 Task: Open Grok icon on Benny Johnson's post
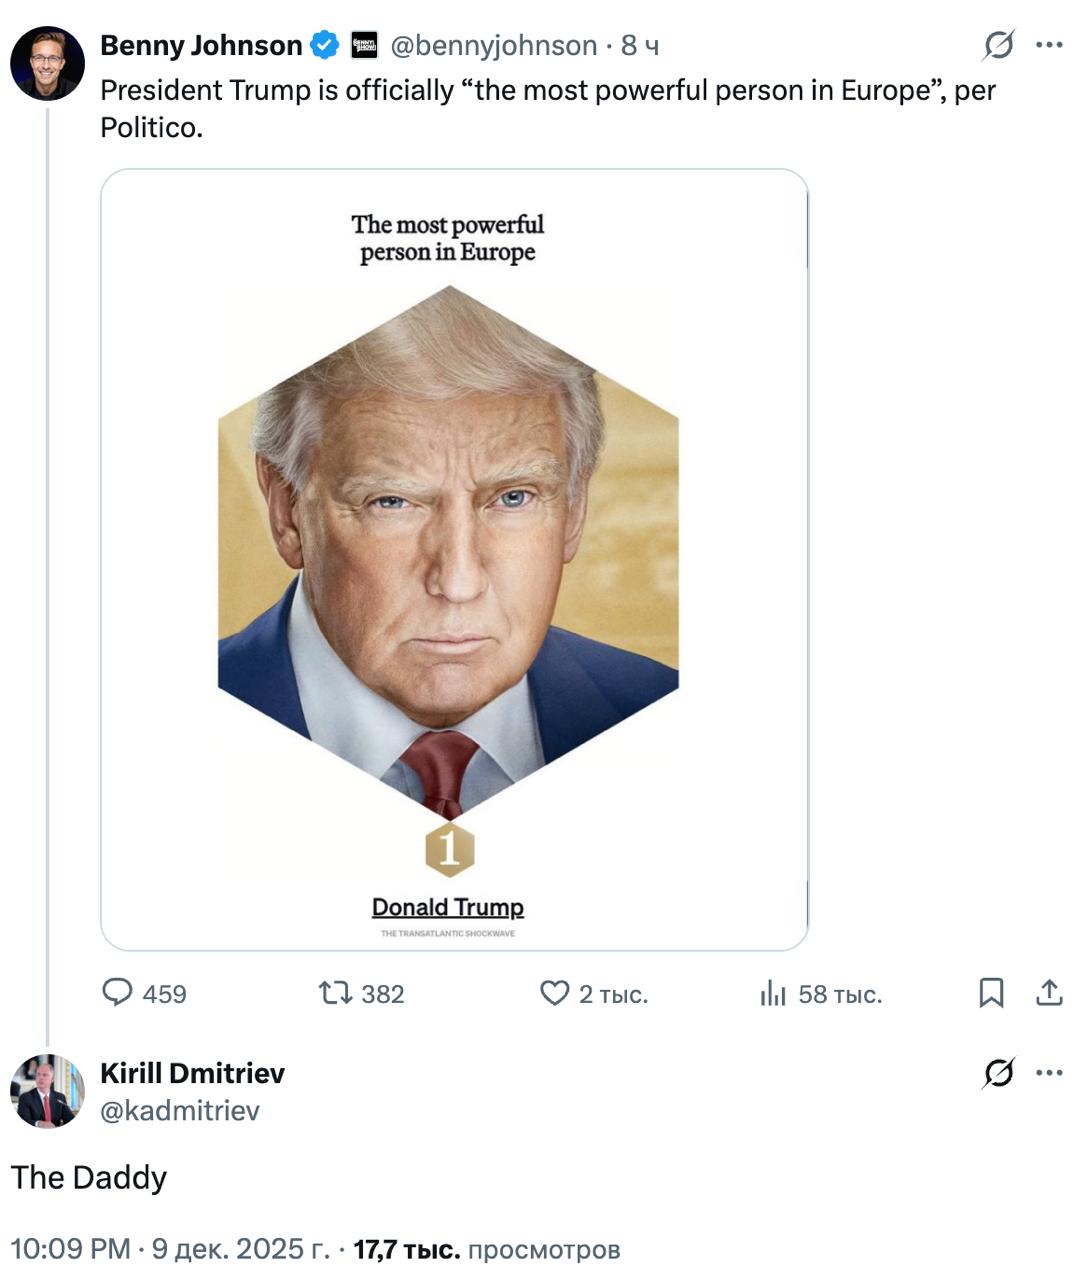point(998,45)
